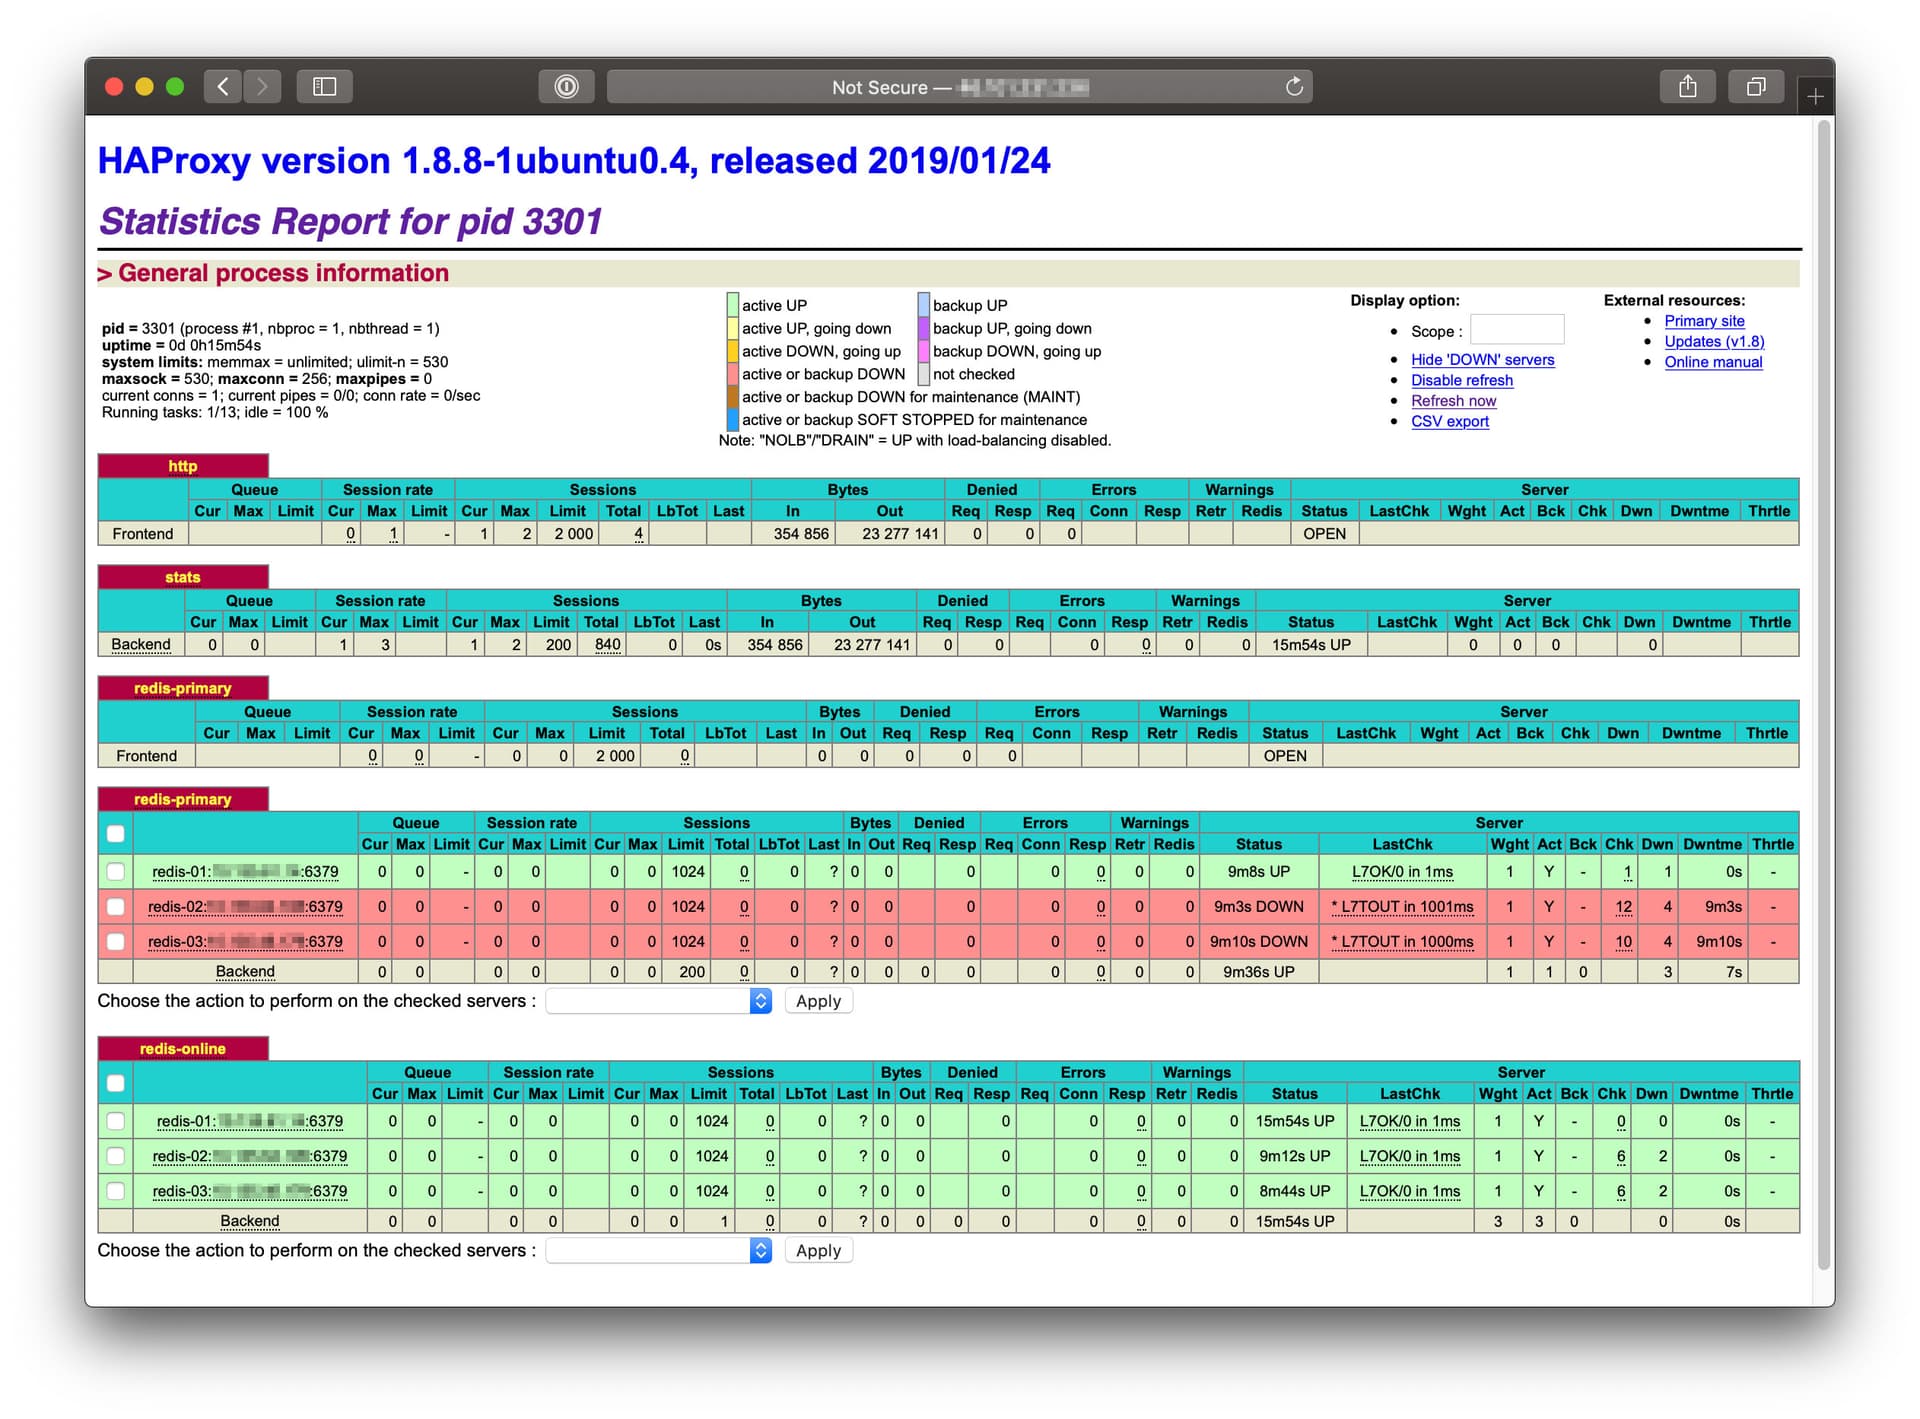Open a new tab with plus icon

[1815, 96]
